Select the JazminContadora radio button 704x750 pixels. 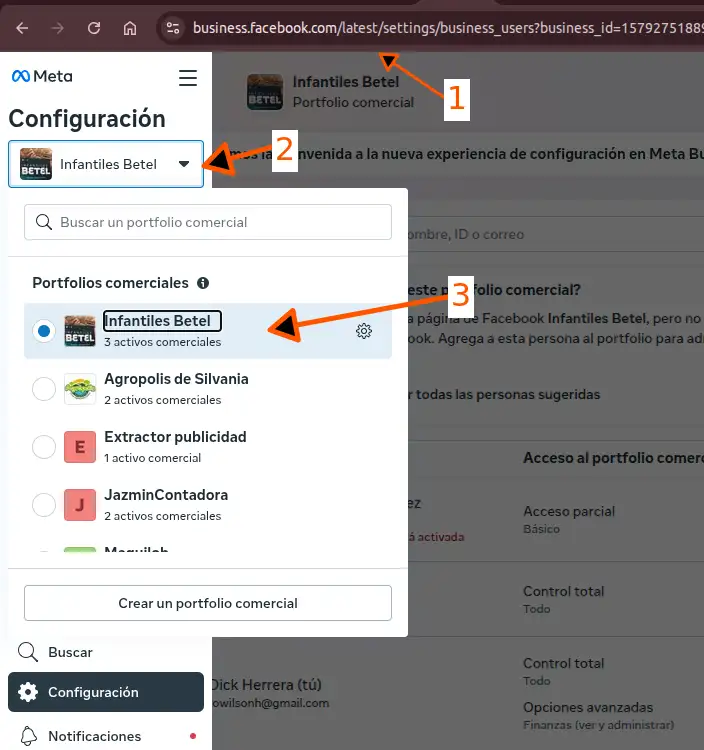click(44, 505)
